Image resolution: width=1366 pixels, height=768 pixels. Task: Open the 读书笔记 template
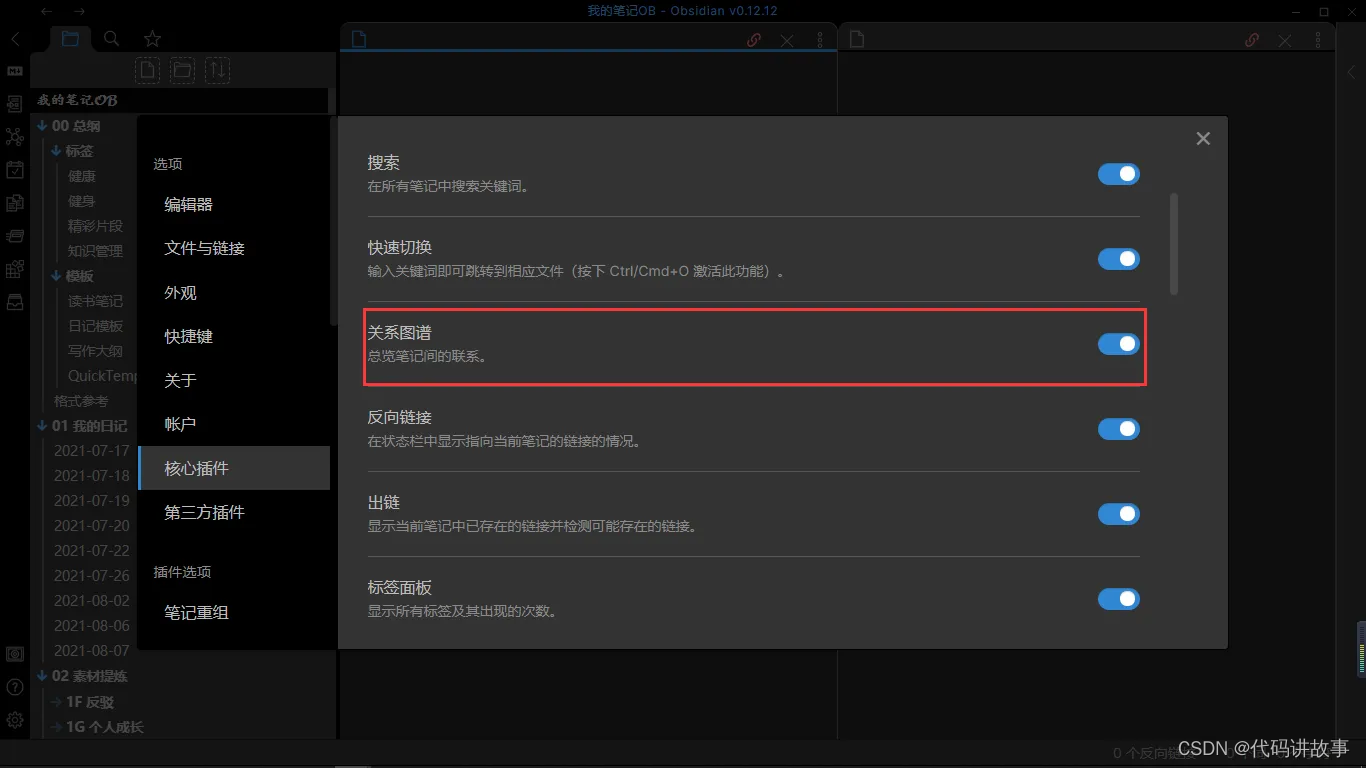click(96, 301)
